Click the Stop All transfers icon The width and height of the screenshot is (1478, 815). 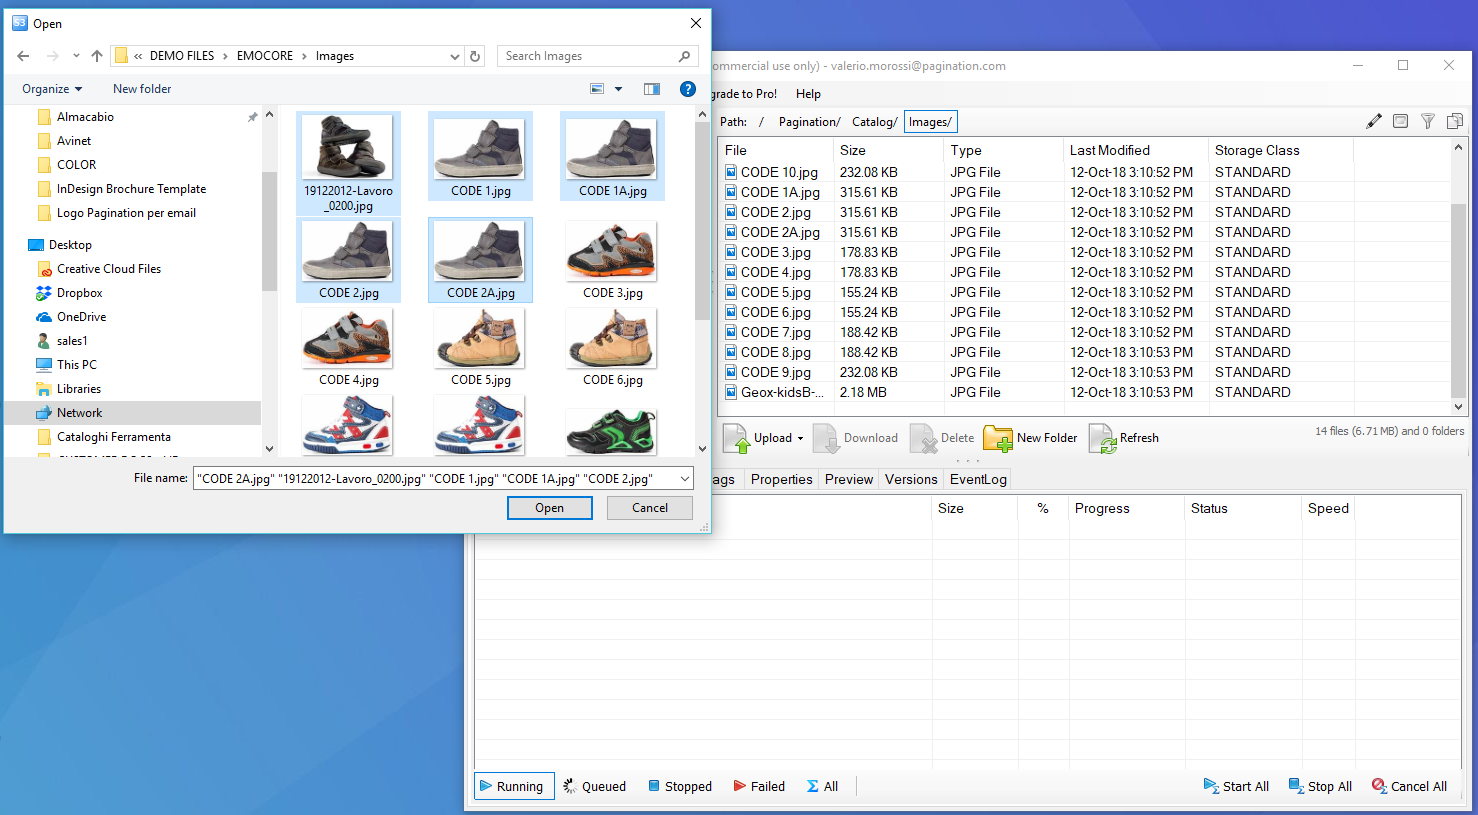pos(1296,786)
